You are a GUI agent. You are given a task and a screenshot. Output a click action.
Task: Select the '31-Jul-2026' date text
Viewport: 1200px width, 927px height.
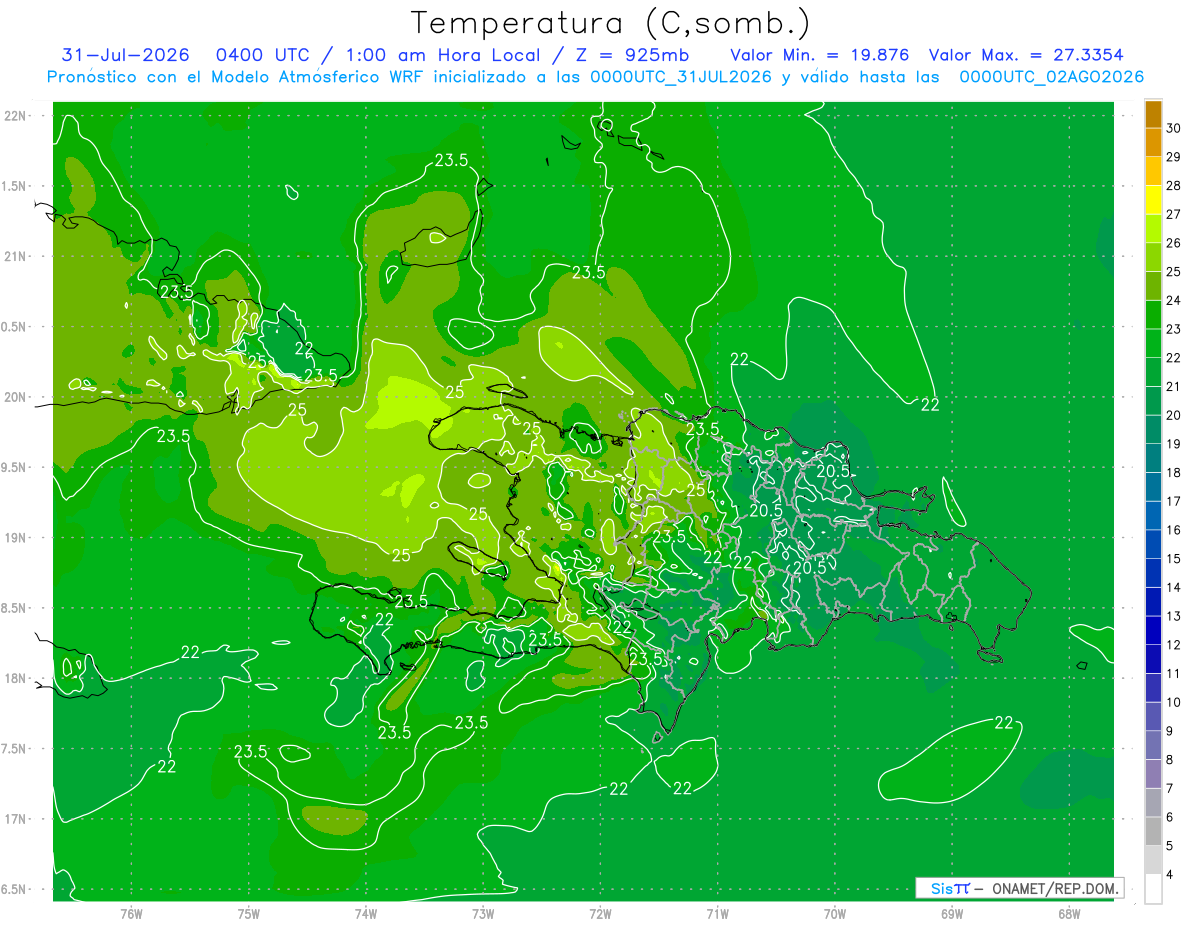click(x=126, y=55)
